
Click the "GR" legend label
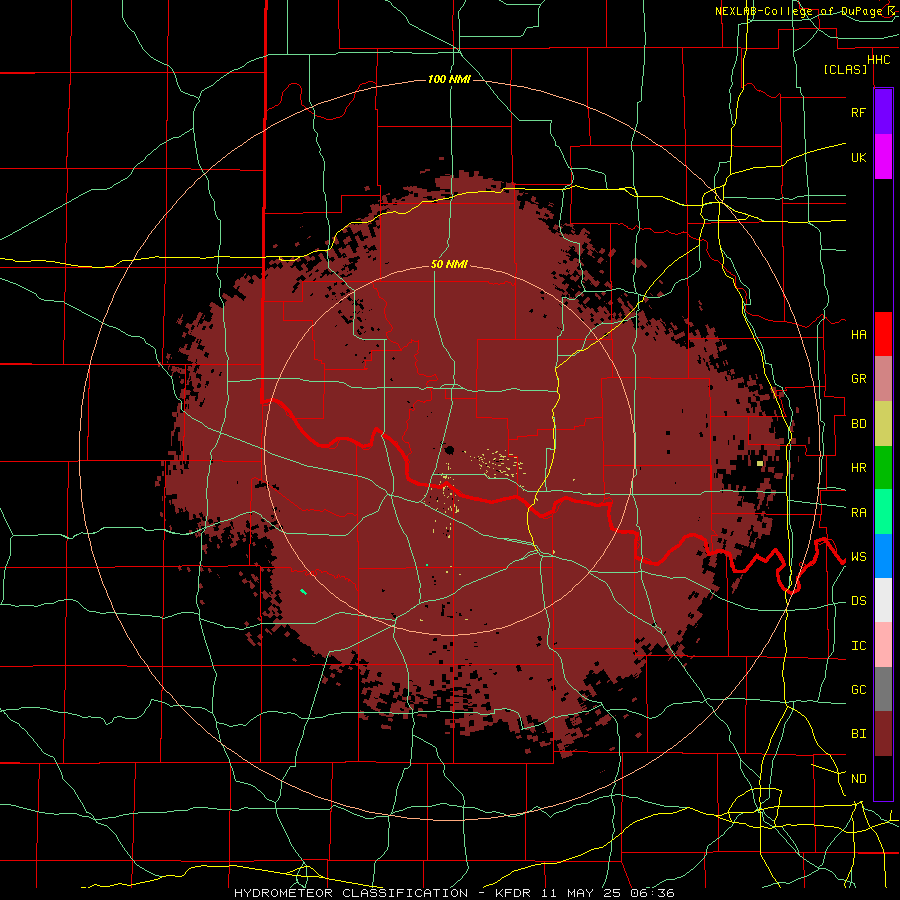pyautogui.click(x=858, y=379)
